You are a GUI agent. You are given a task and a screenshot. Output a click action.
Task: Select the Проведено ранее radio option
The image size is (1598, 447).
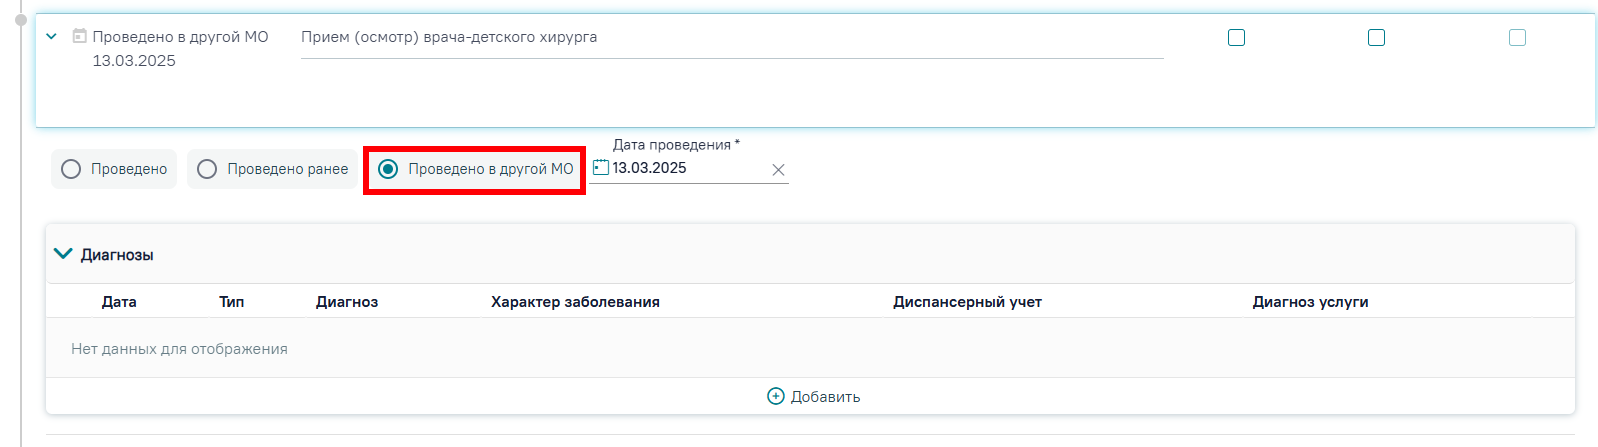click(273, 169)
